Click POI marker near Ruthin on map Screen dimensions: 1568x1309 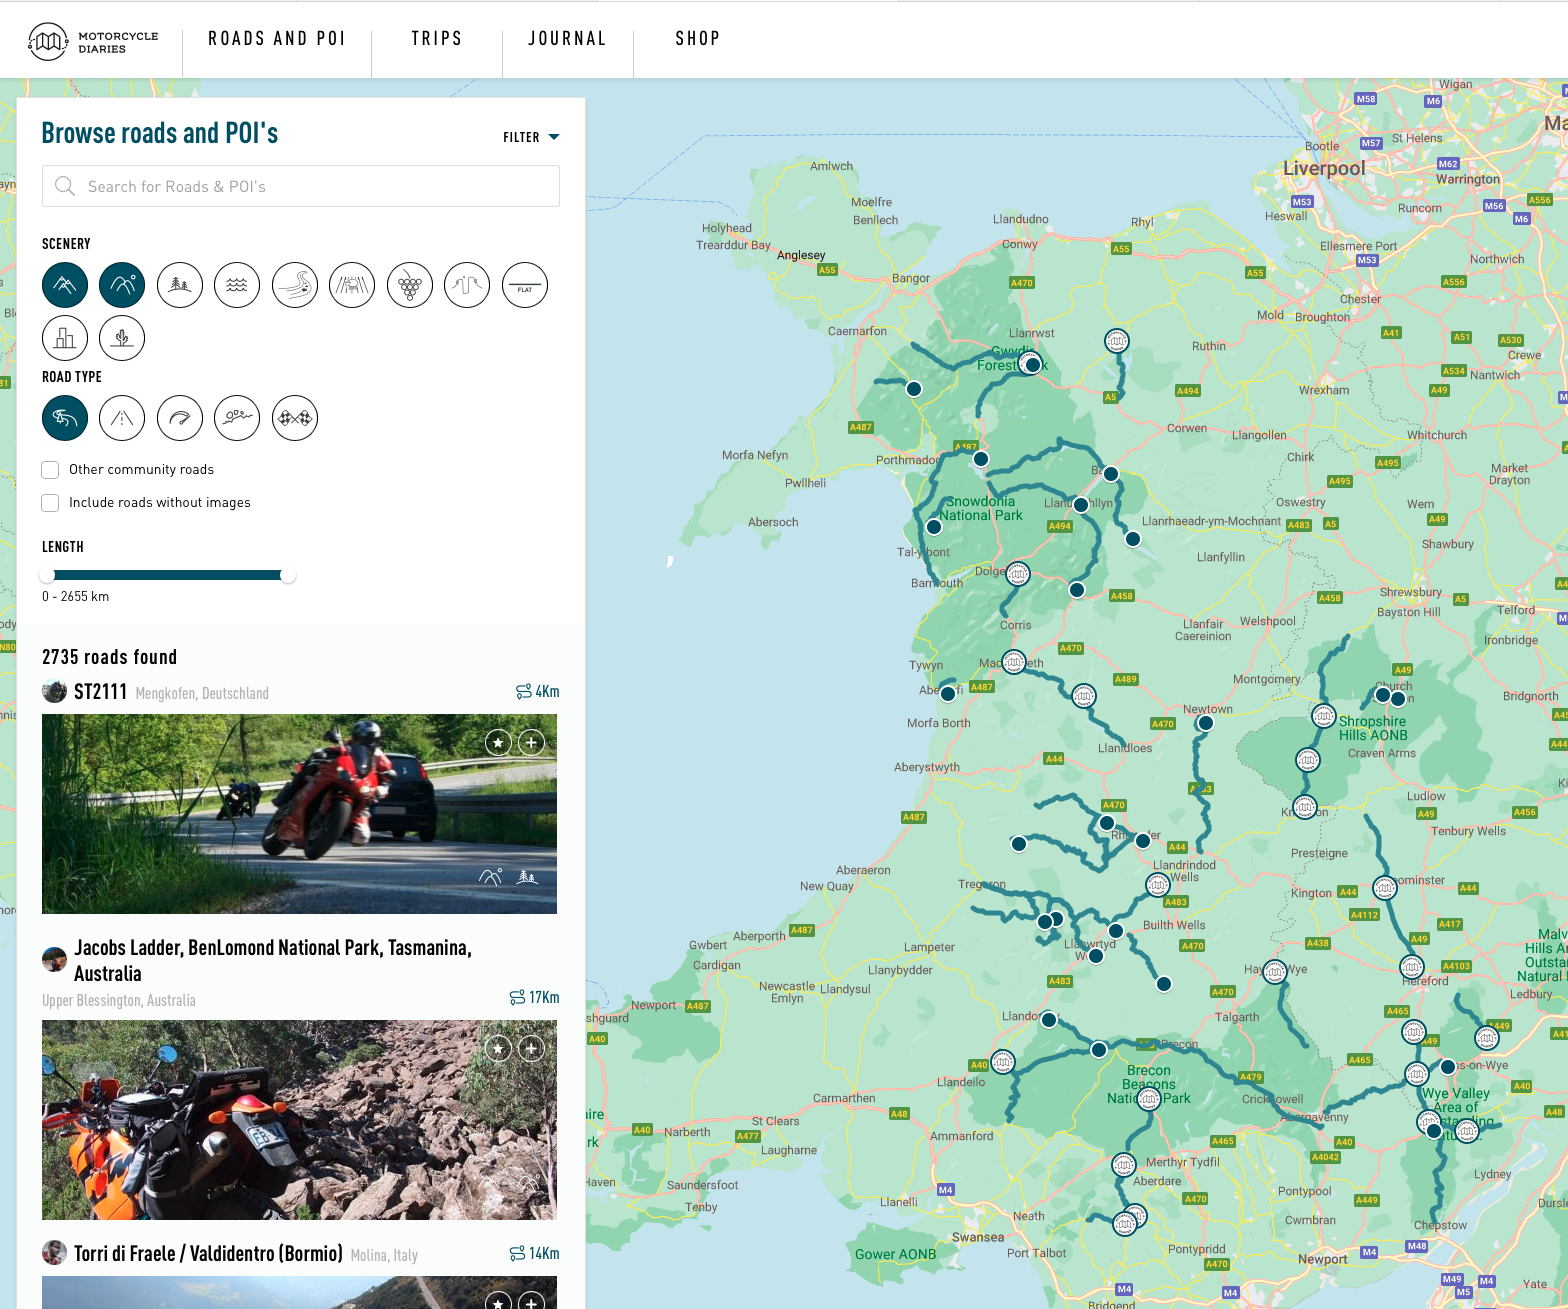tap(1117, 341)
